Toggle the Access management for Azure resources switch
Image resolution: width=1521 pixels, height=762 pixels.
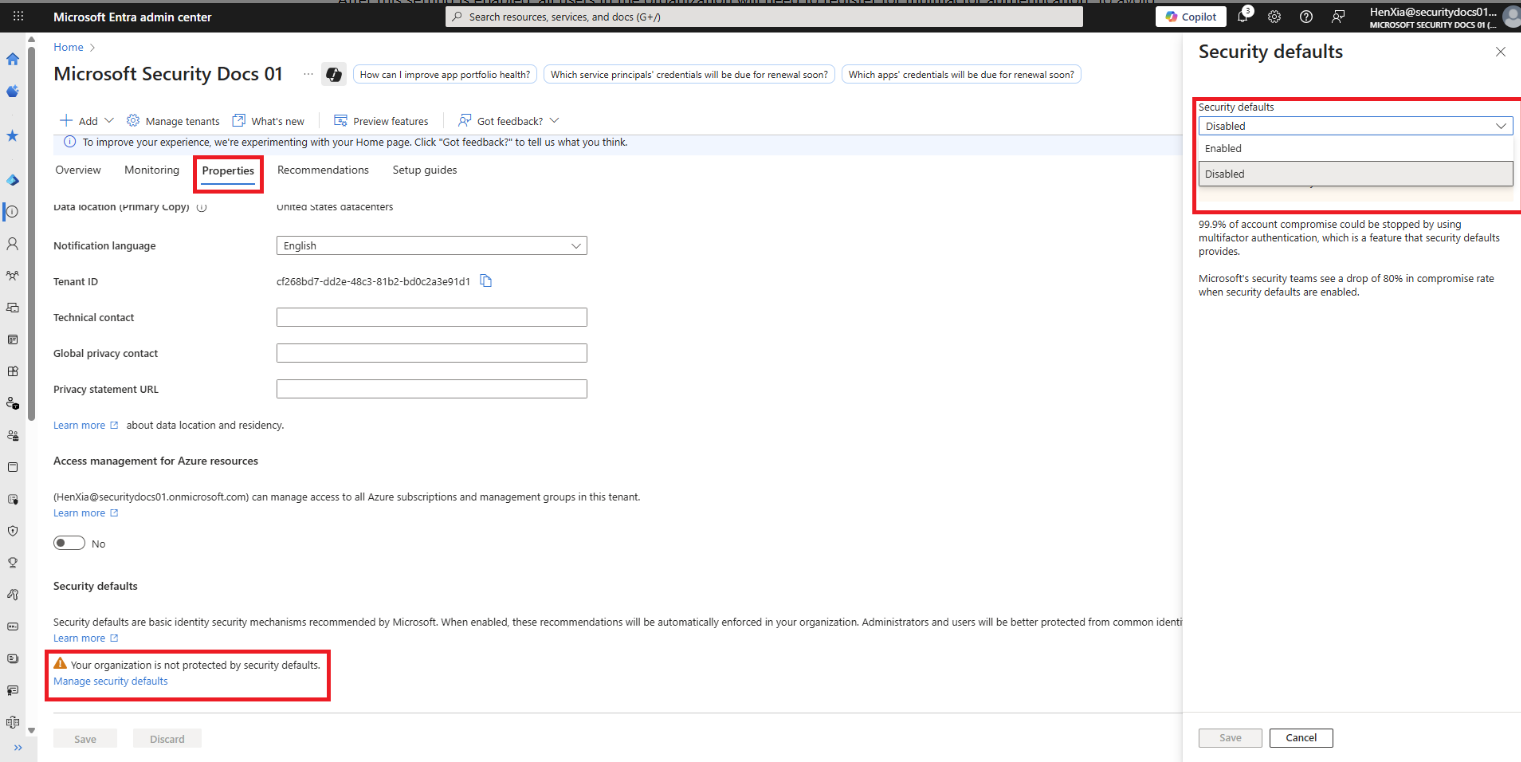pos(69,542)
